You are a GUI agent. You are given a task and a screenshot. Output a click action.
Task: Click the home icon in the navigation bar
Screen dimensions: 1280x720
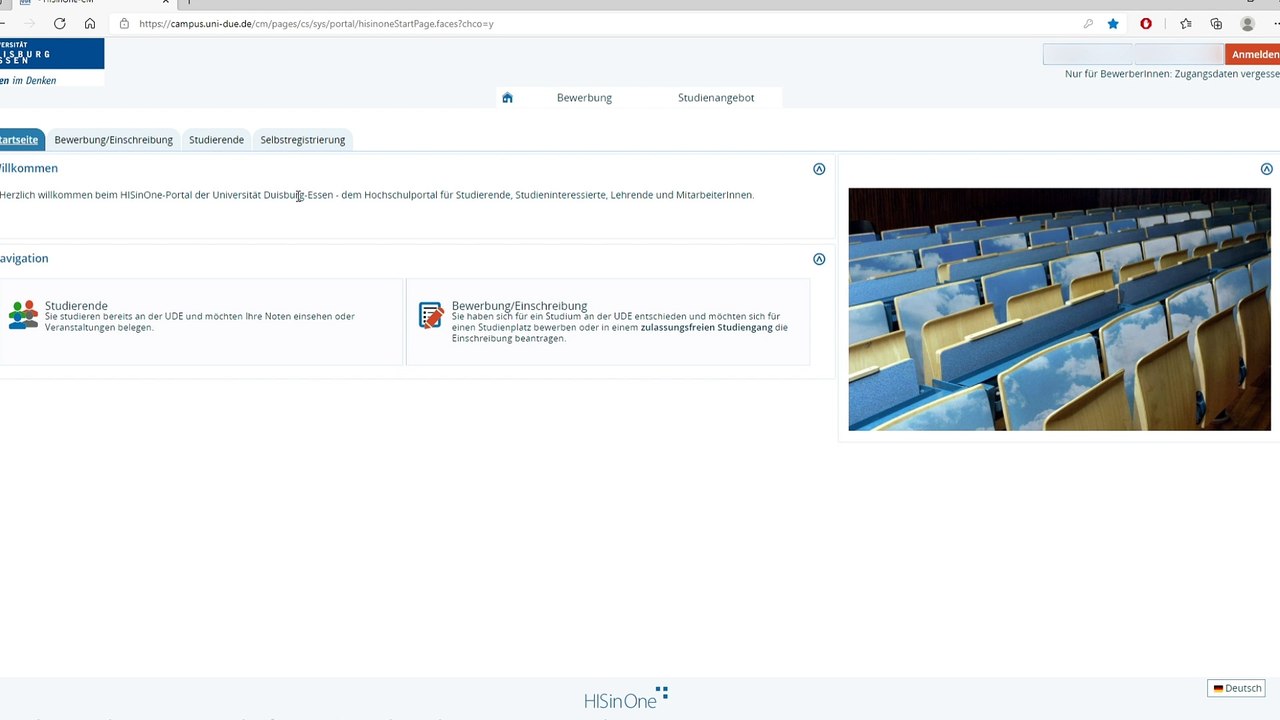tap(507, 97)
